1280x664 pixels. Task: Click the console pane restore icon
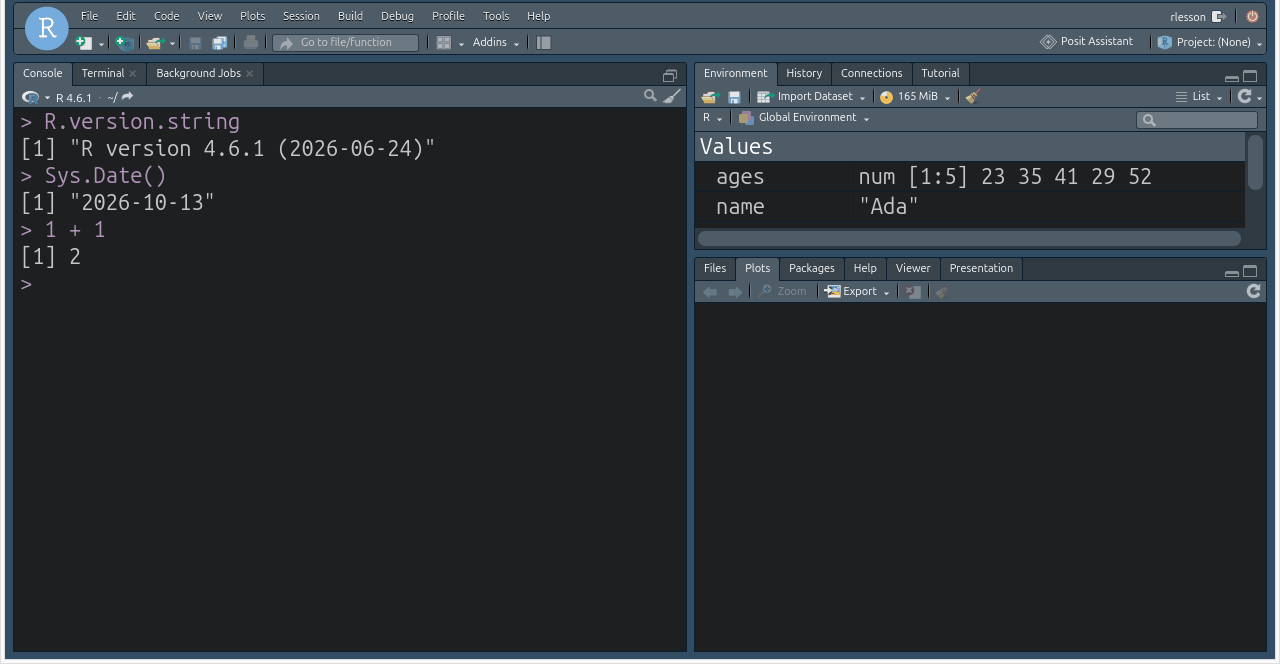point(670,76)
